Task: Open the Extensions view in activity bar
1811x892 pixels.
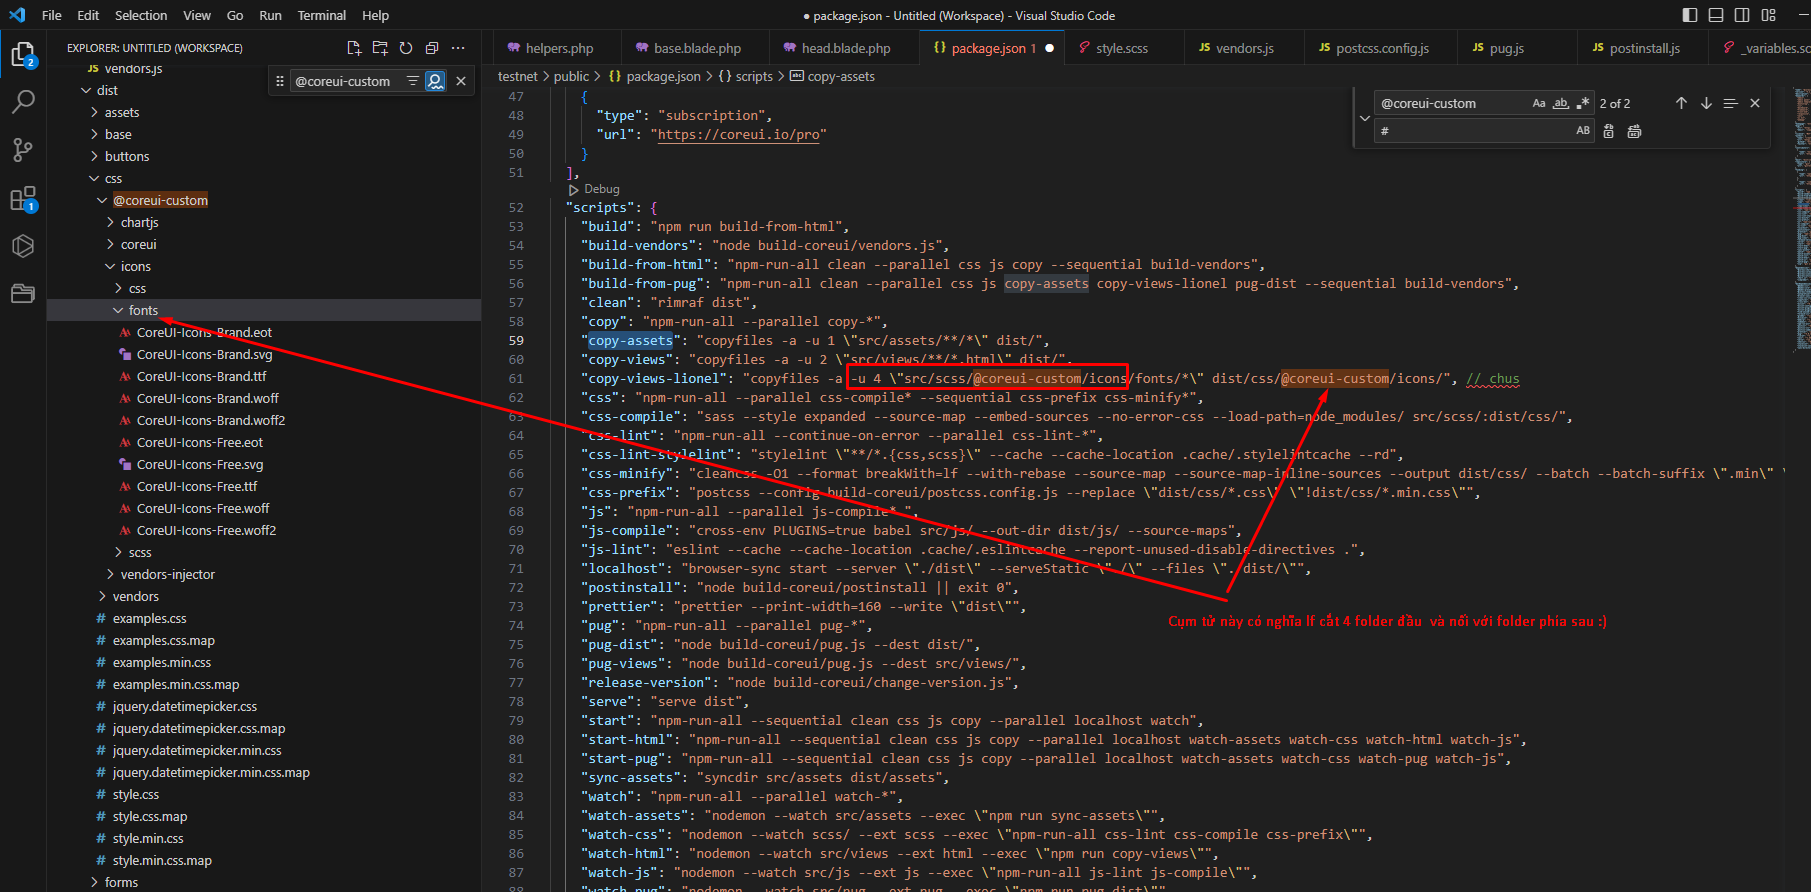Action: 23,199
